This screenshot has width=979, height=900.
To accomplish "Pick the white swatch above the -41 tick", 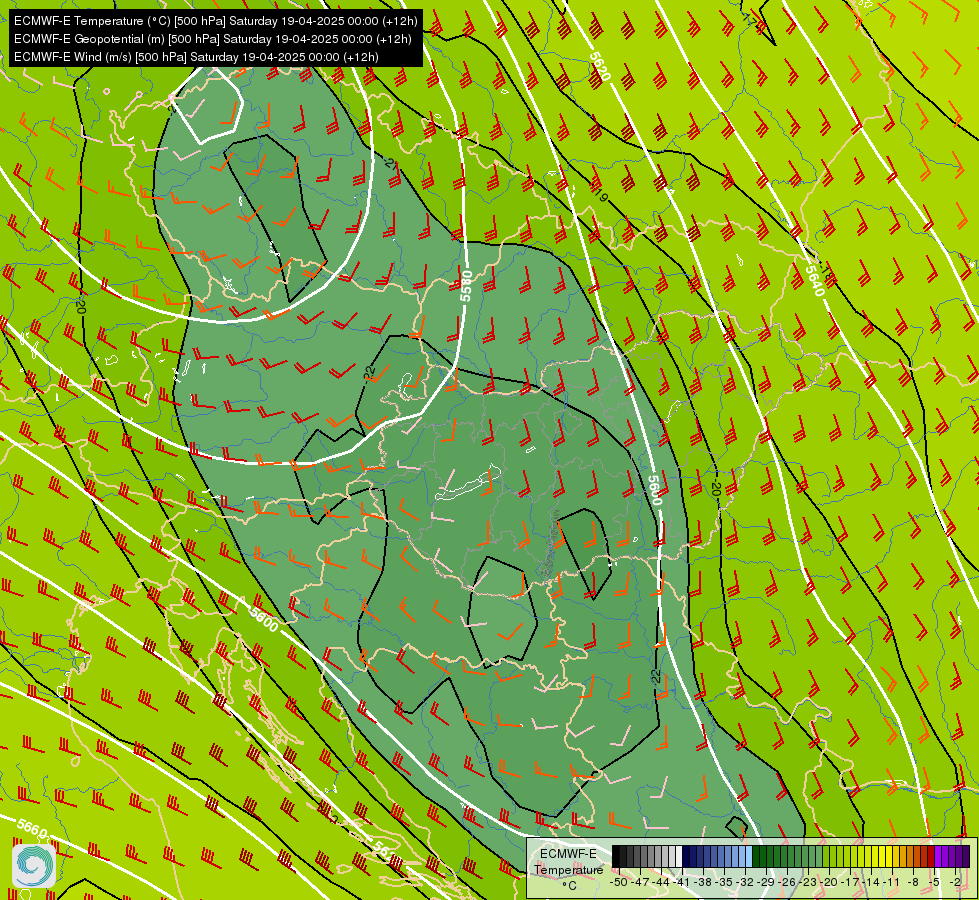I will pyautogui.click(x=679, y=856).
